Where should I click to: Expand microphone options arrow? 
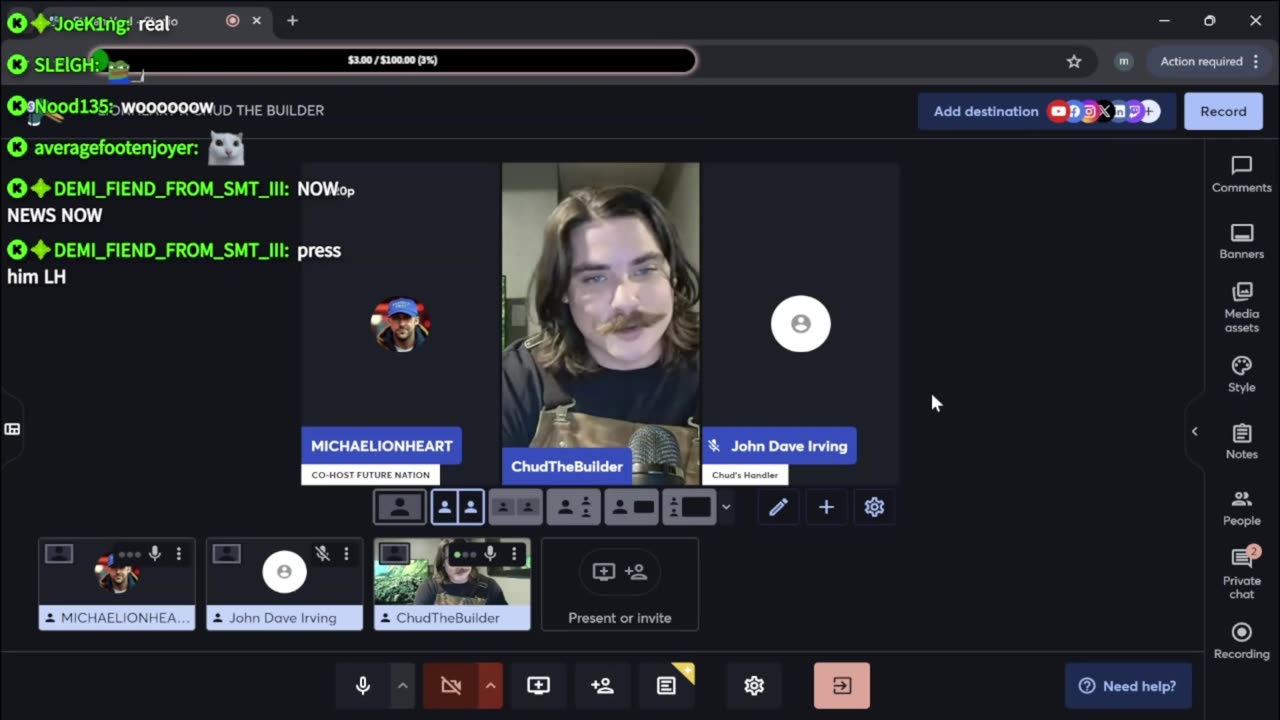click(402, 686)
